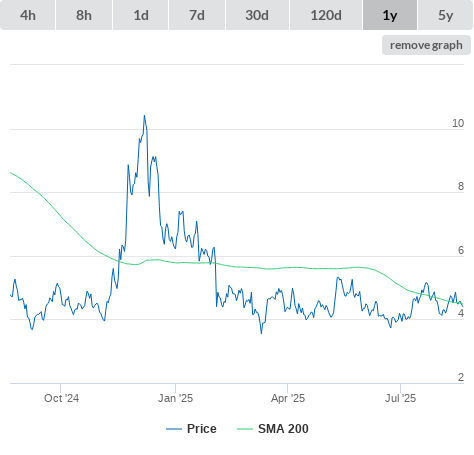Click the Jul '25 axis tick label
Viewport: 474px width, 455px height.
[x=400, y=398]
